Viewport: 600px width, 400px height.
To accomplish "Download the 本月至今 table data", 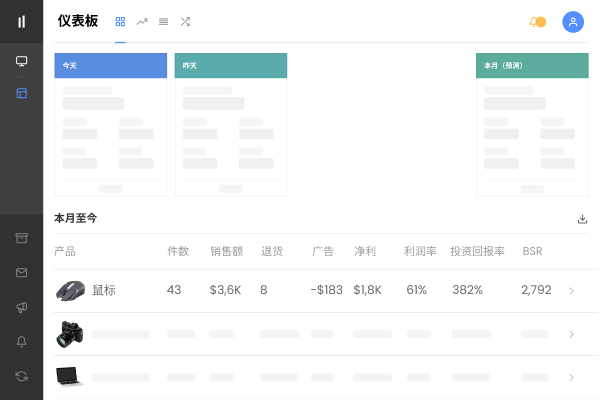I will click(582, 219).
